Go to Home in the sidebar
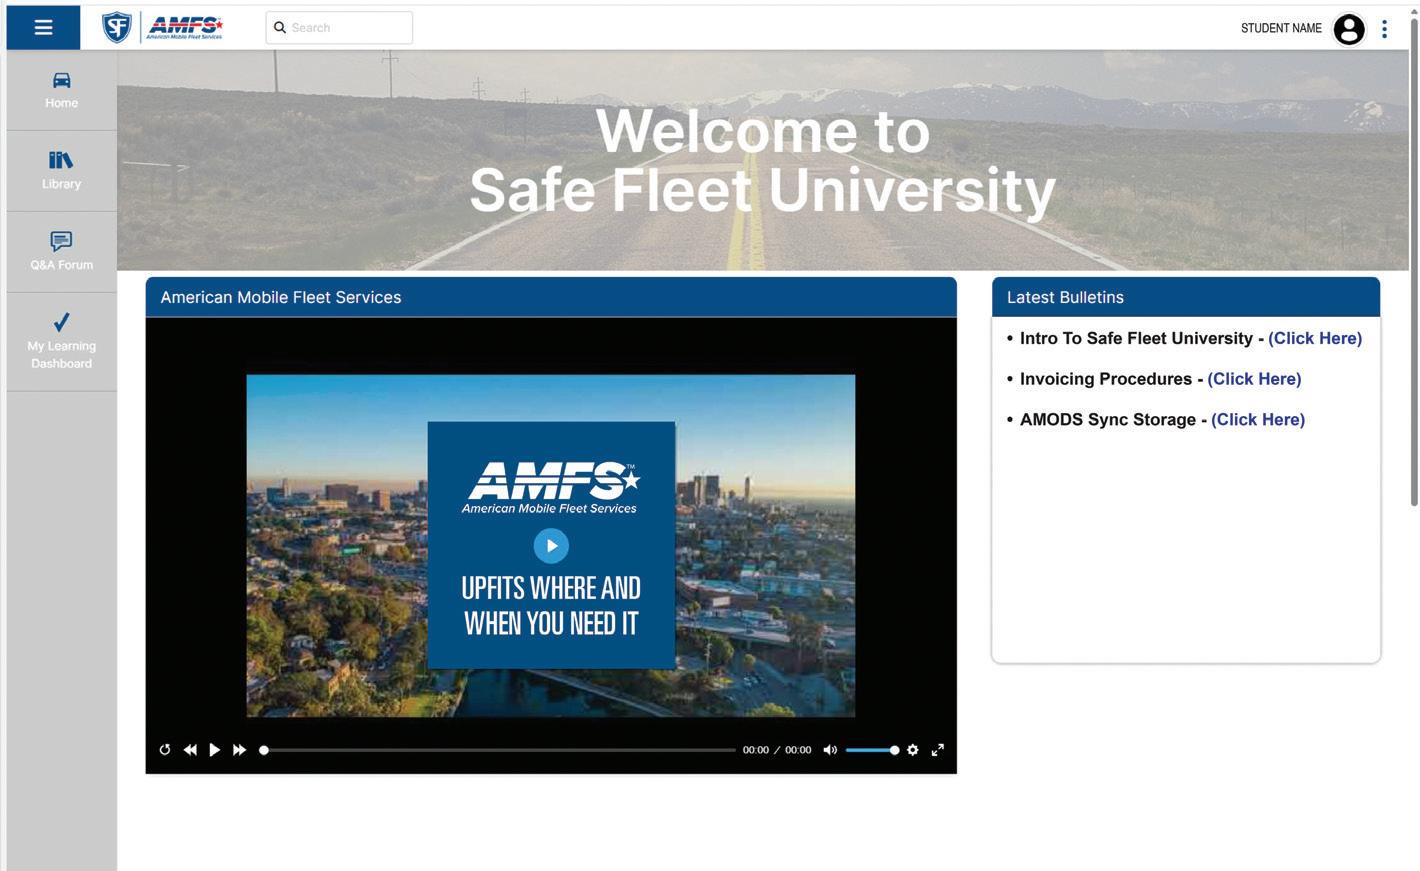This screenshot has height=871, width=1420. [61, 90]
